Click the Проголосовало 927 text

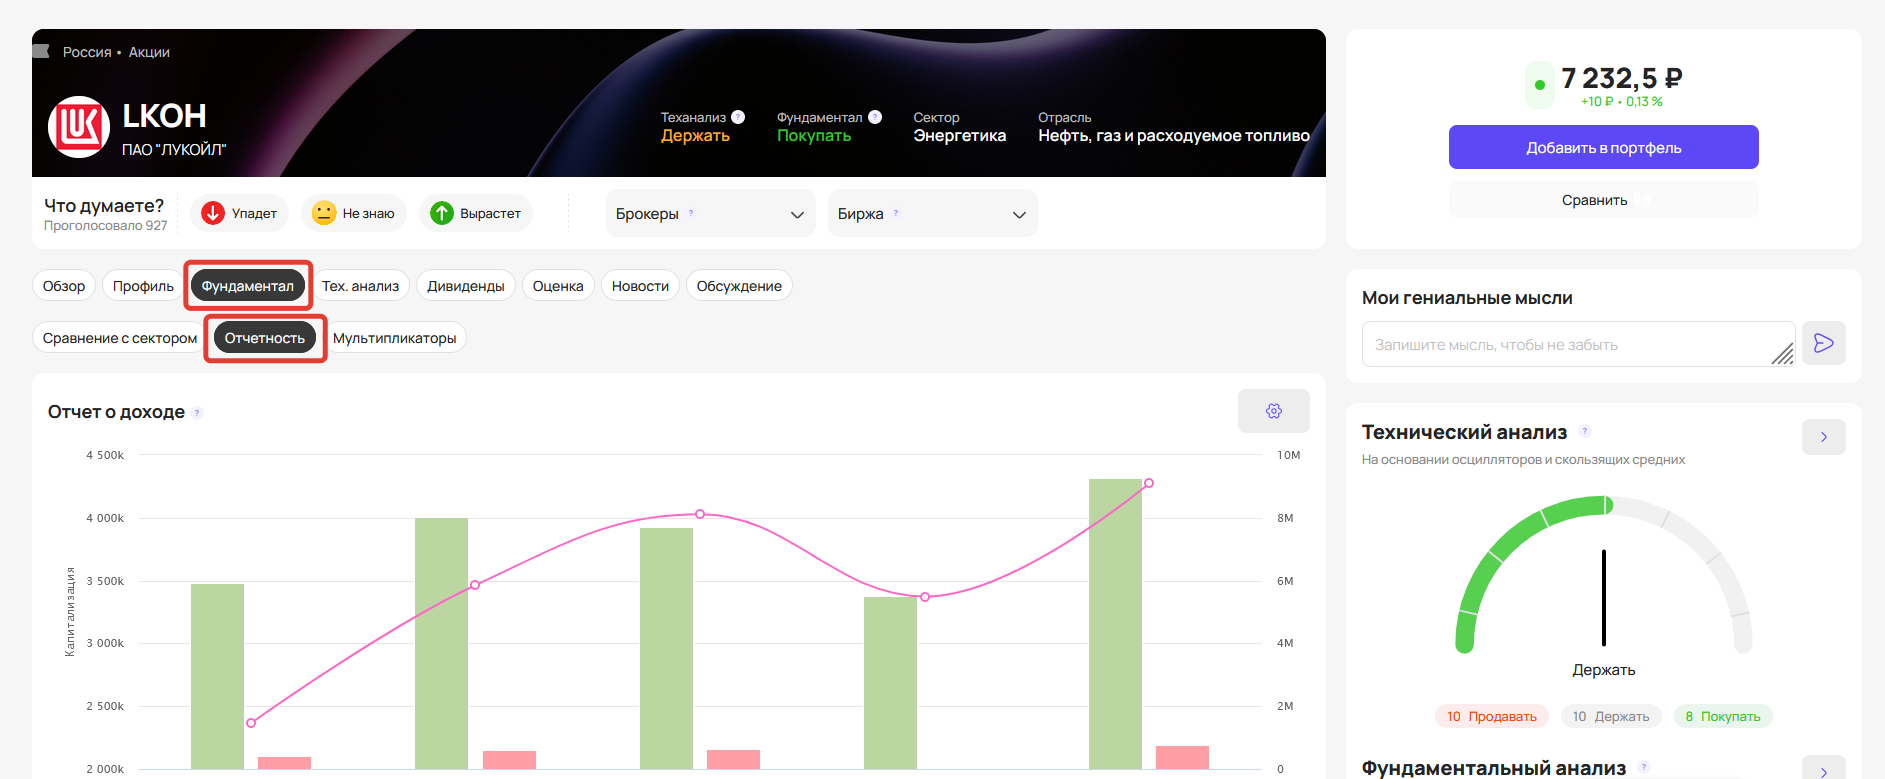(106, 226)
